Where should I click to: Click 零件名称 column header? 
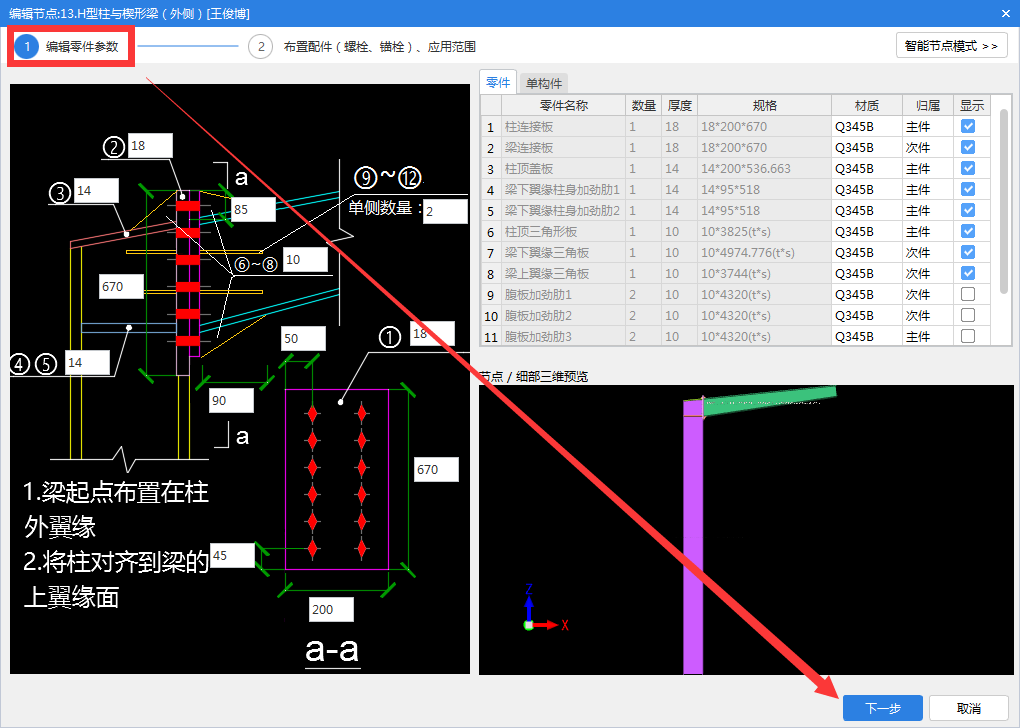pos(563,105)
